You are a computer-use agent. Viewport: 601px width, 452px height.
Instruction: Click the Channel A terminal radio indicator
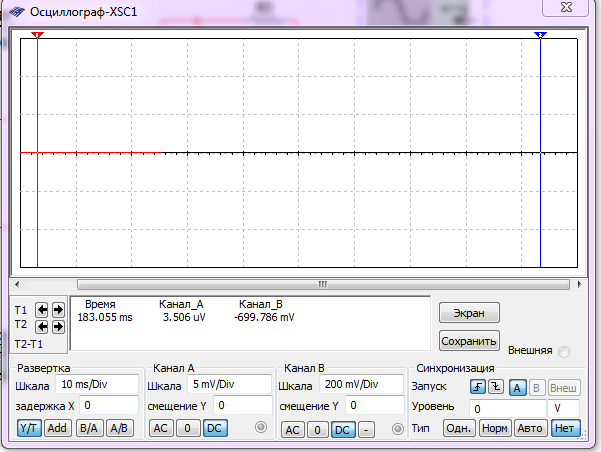261,427
